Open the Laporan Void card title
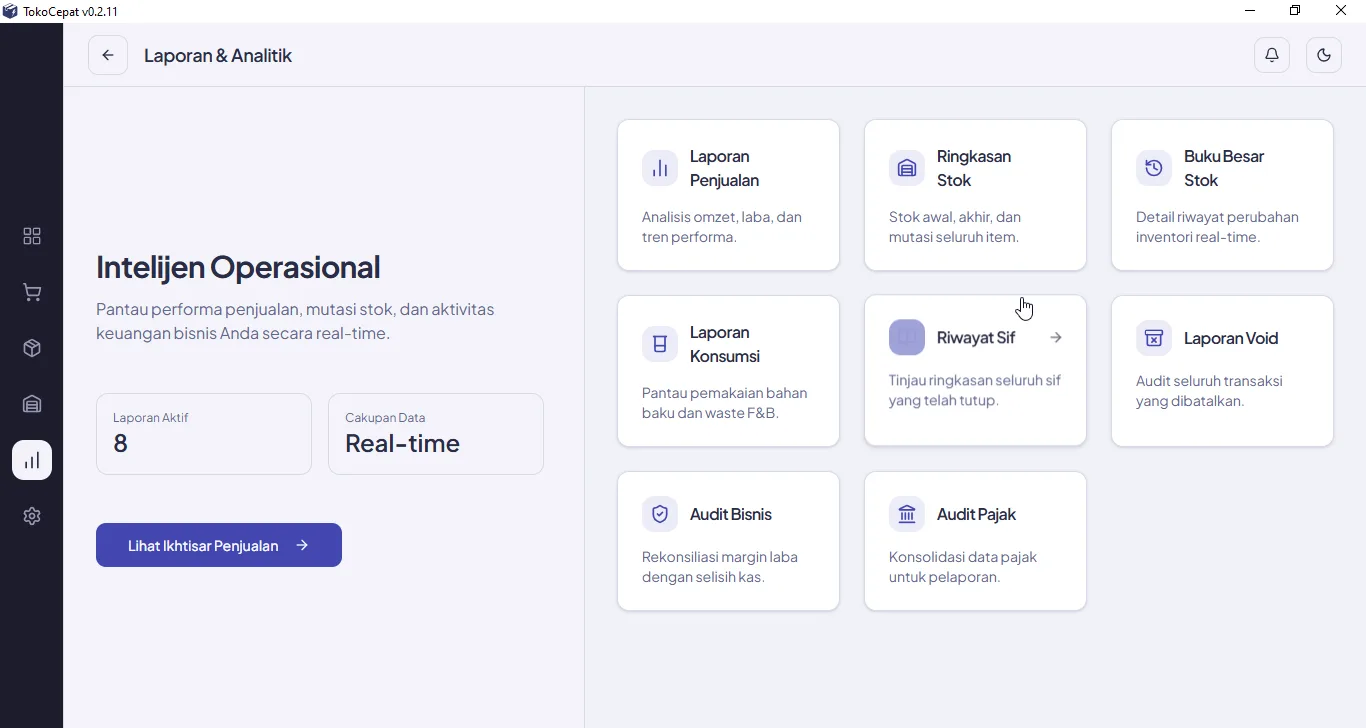Viewport: 1366px width, 728px height. (x=1231, y=338)
